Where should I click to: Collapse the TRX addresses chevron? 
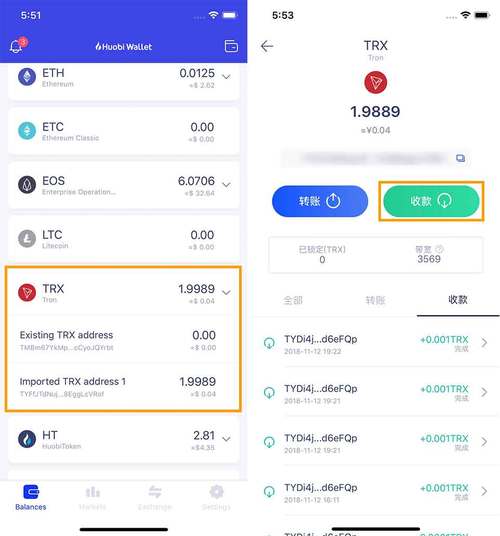pos(226,292)
